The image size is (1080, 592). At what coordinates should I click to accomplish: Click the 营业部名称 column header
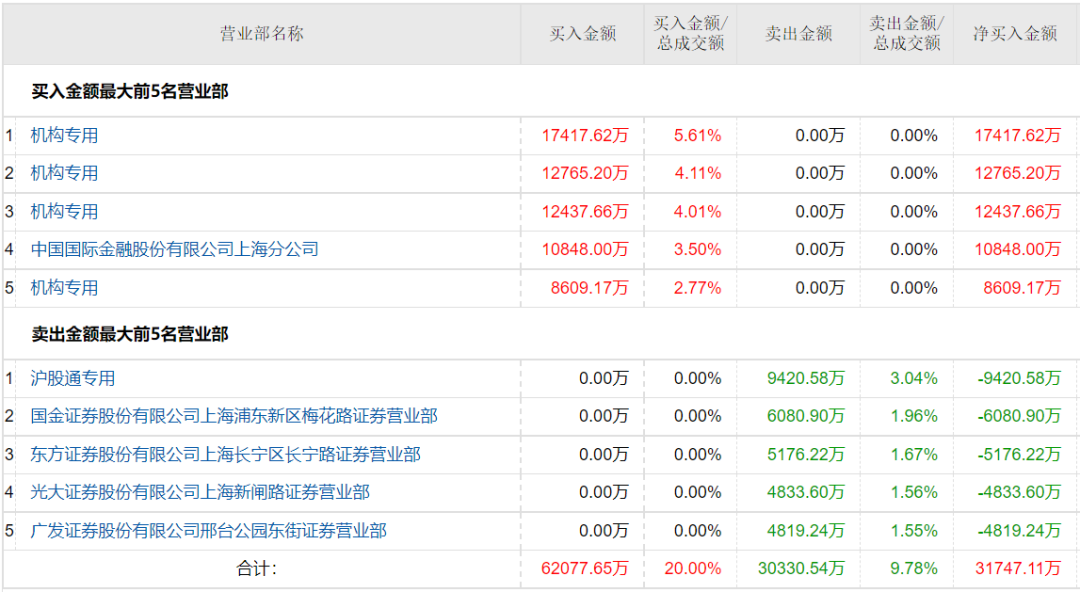coord(261,34)
